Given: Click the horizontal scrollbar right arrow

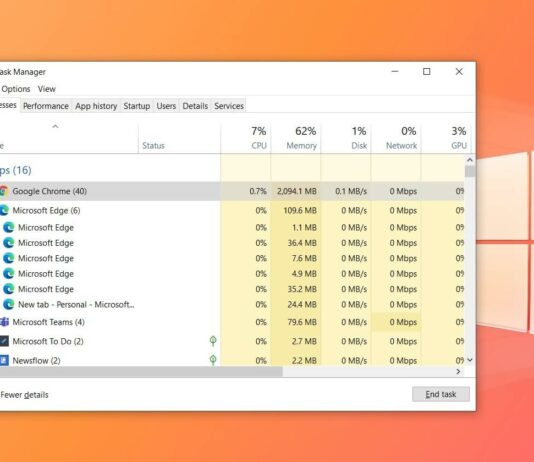Looking at the screenshot, I should click(x=458, y=371).
